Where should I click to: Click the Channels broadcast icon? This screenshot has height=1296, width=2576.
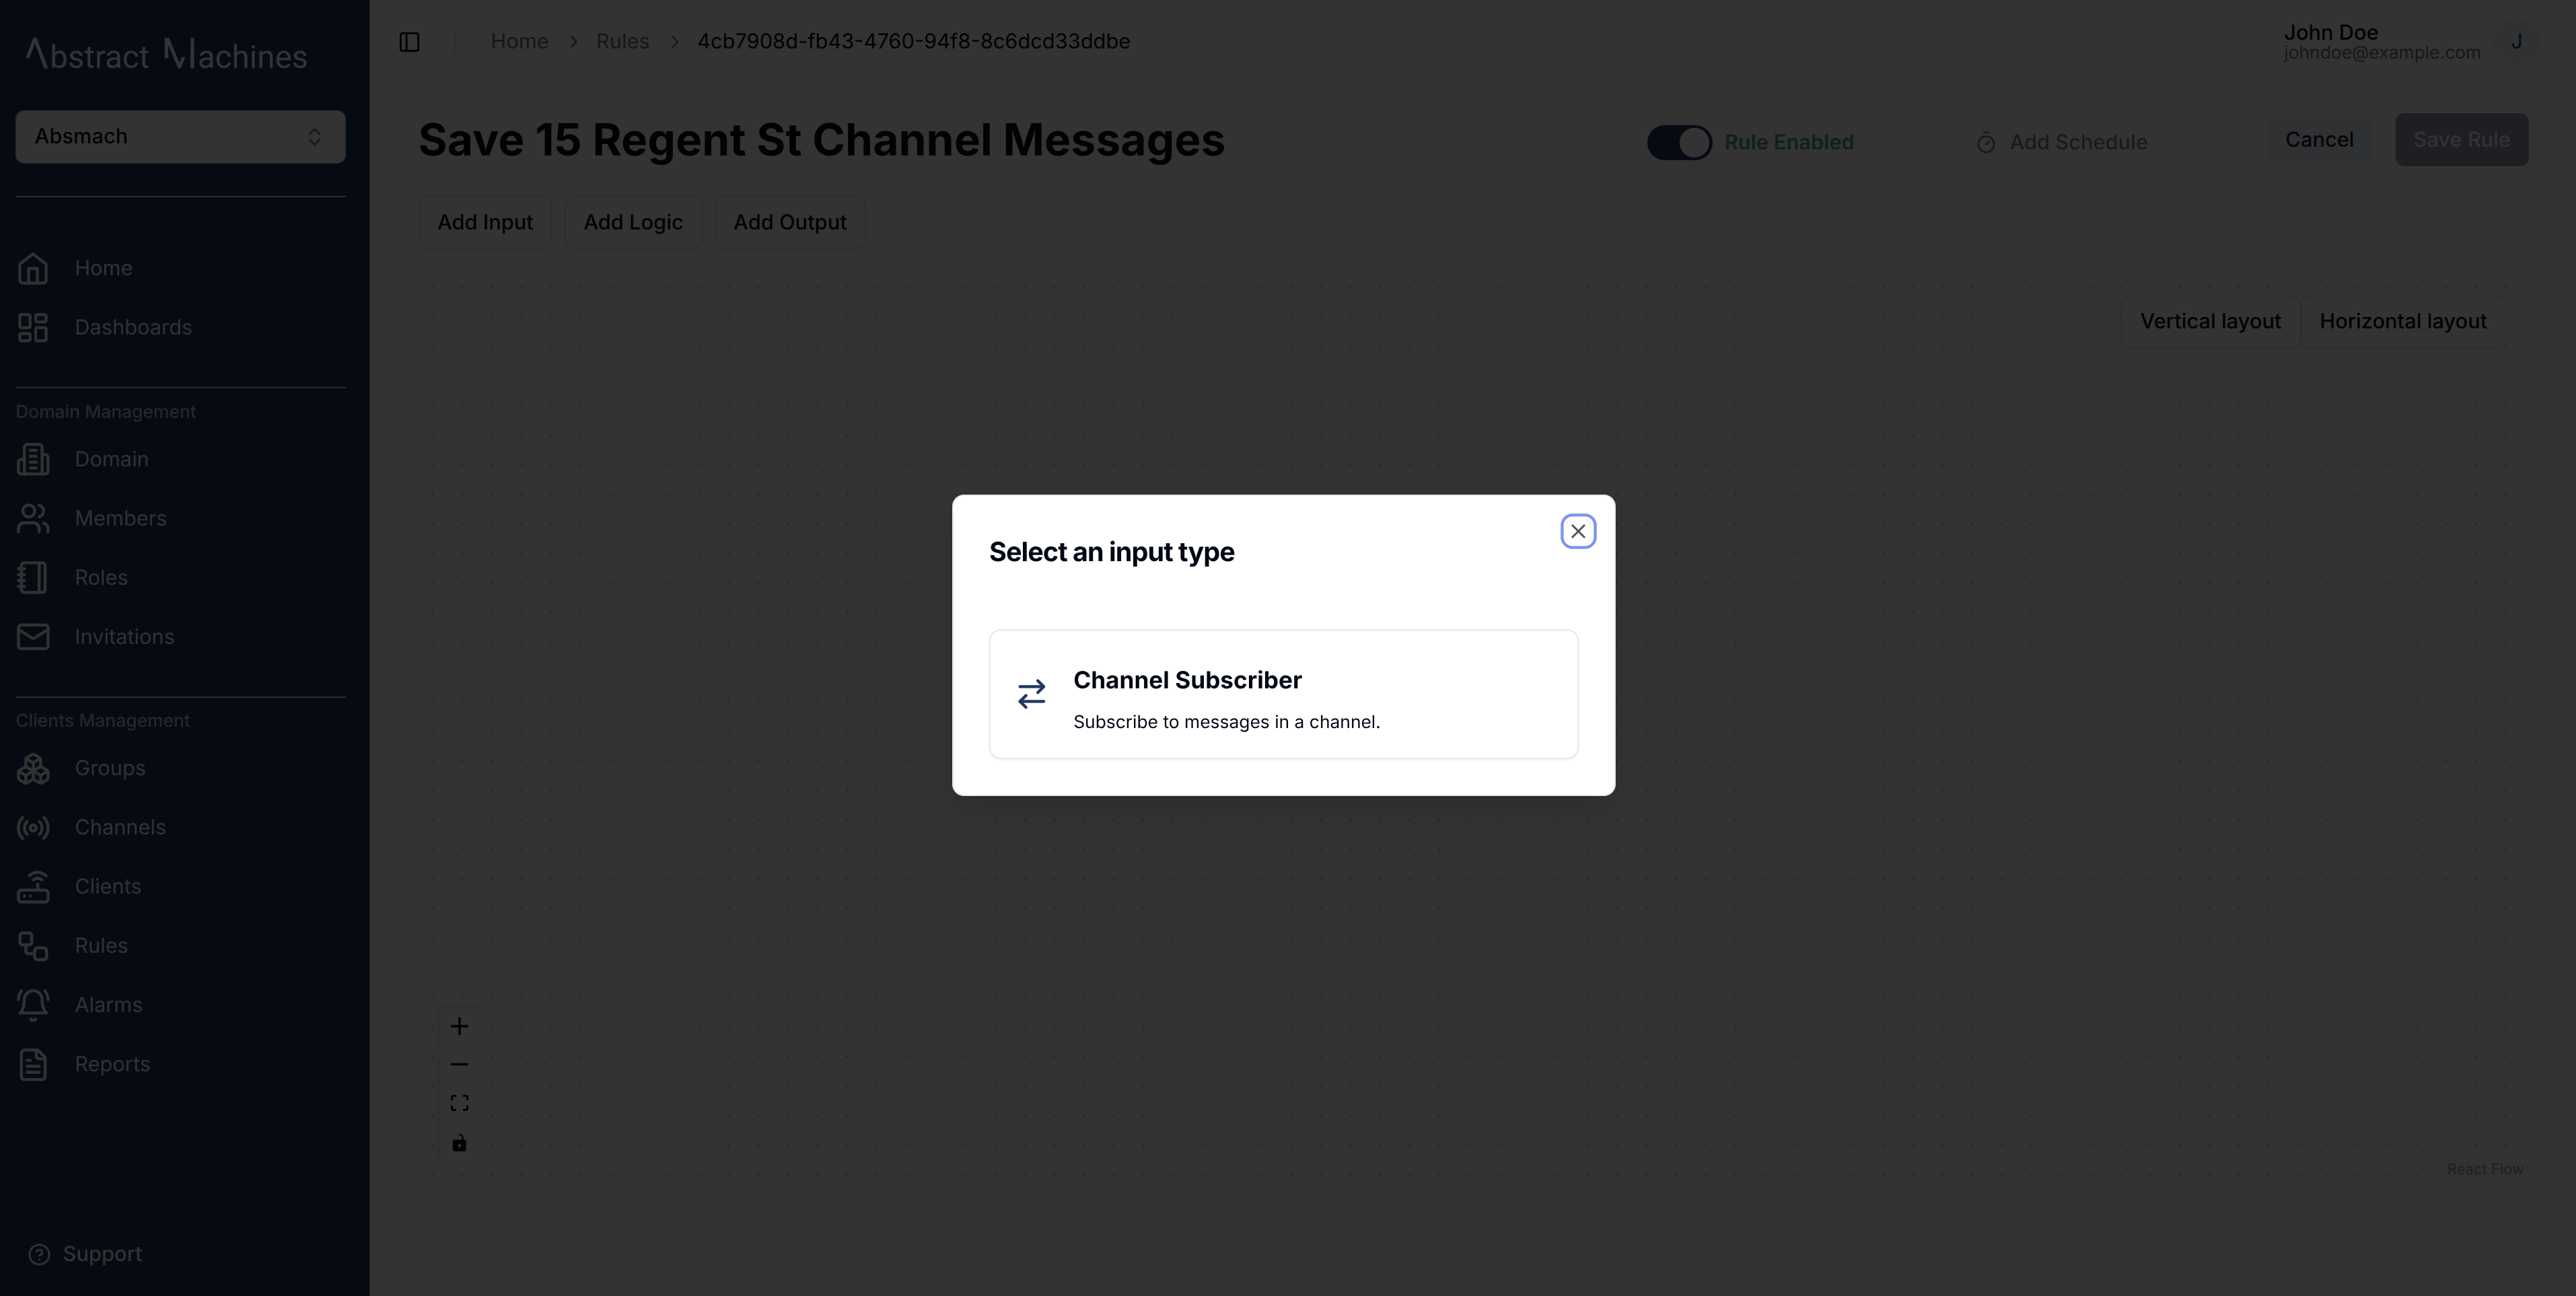(33, 827)
